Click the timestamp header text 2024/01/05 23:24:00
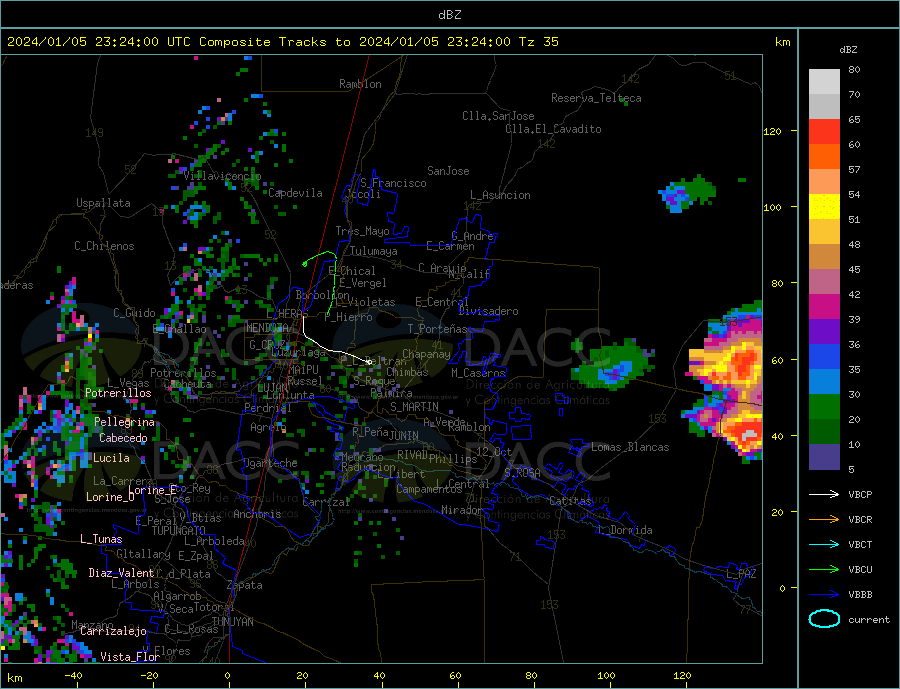The image size is (900, 689). (83, 42)
